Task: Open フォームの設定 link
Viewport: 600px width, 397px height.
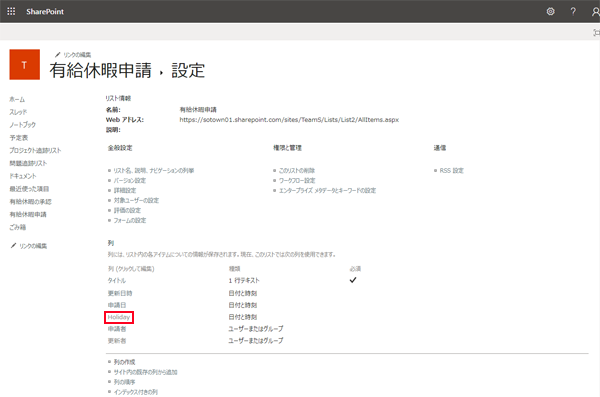Action: pos(130,220)
